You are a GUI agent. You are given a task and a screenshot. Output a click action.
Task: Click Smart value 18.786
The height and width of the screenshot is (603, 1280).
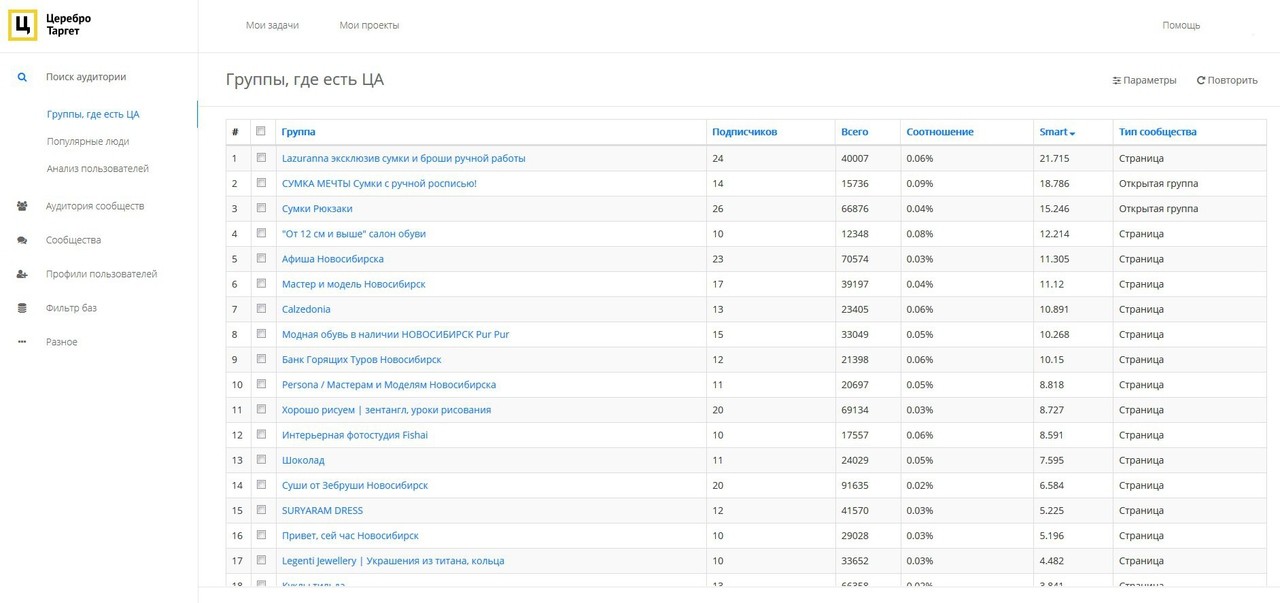tap(1054, 183)
